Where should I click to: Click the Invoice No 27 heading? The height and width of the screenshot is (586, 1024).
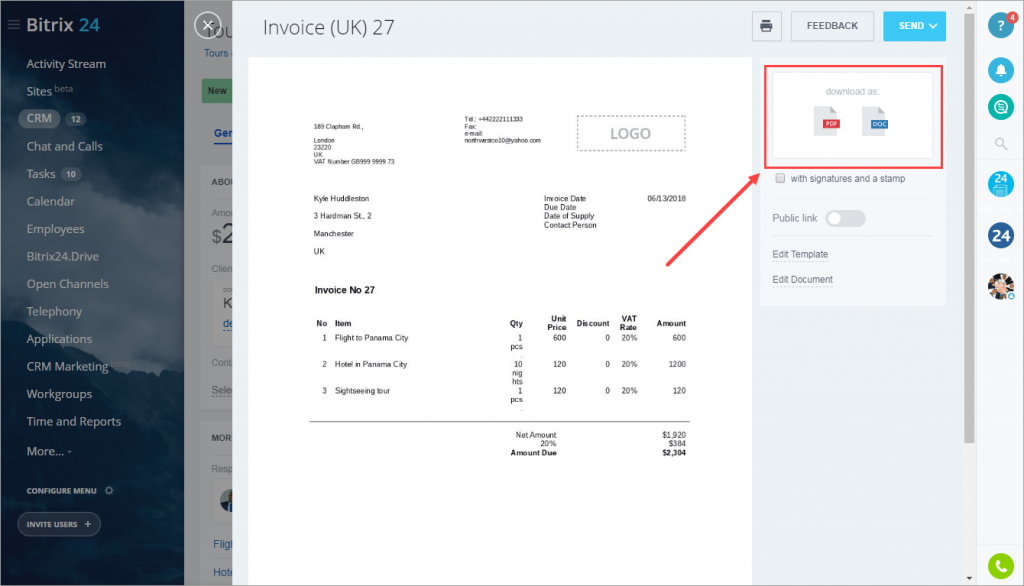tap(345, 290)
